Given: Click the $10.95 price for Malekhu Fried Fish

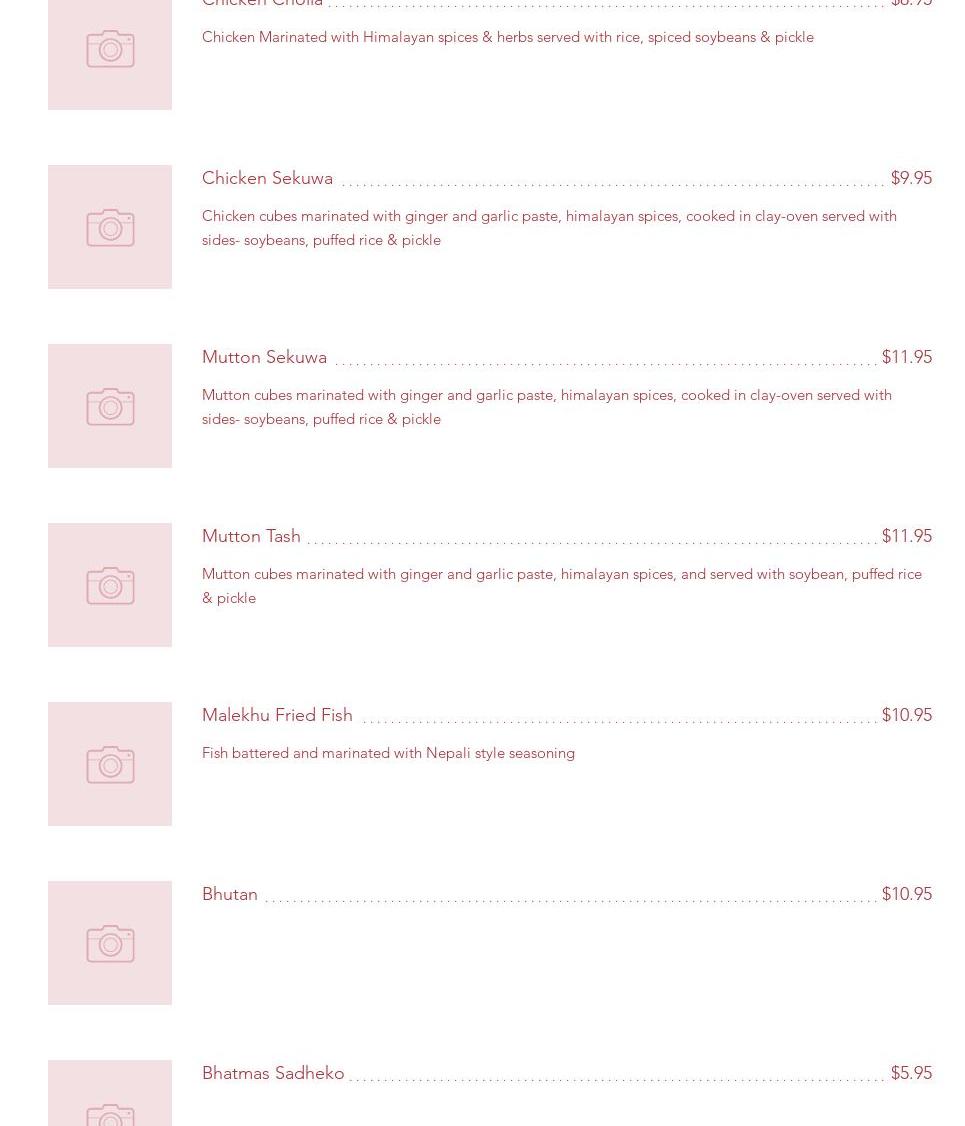Looking at the screenshot, I should click(x=906, y=715).
